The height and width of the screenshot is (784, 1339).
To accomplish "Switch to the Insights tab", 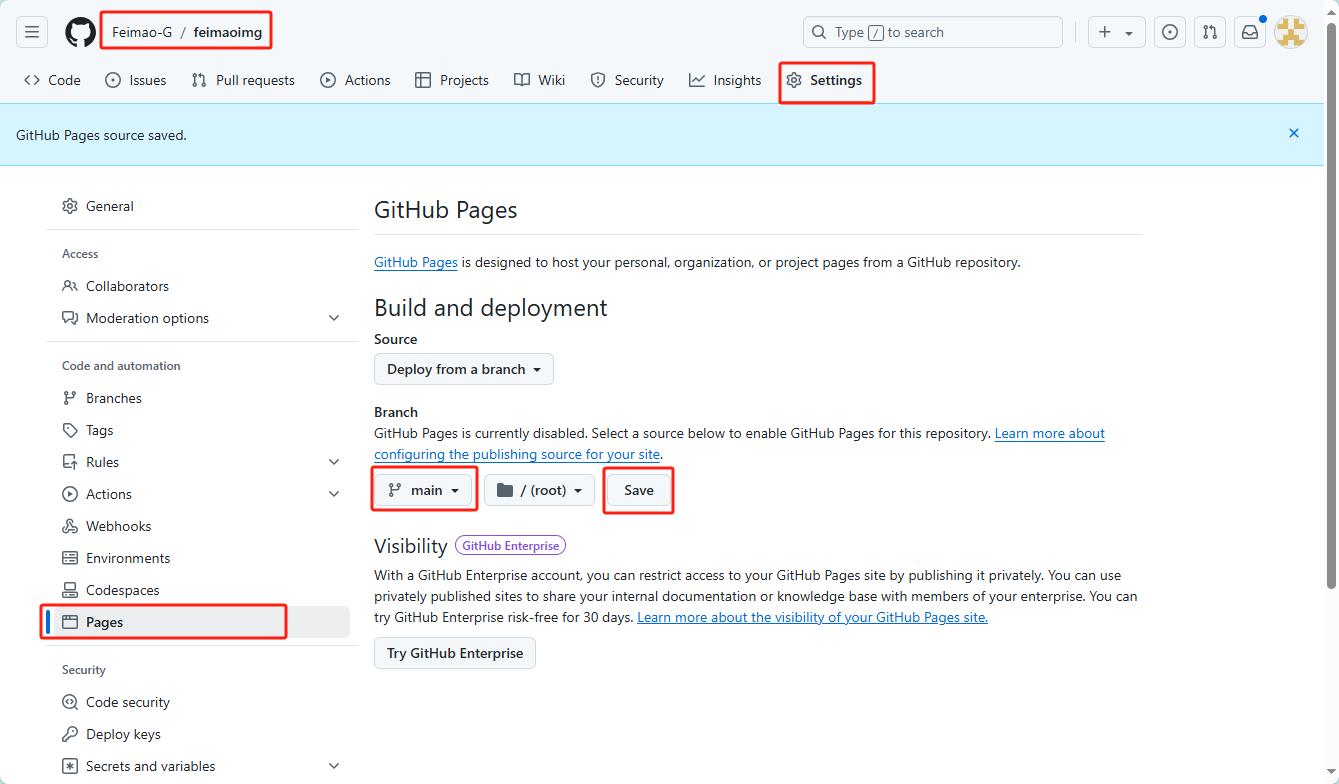I will click(725, 80).
